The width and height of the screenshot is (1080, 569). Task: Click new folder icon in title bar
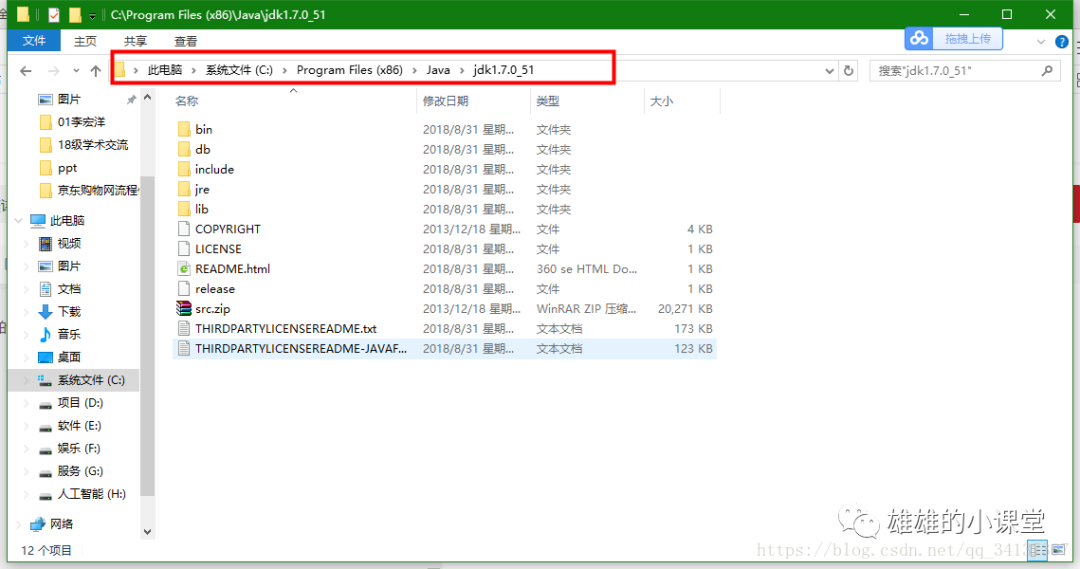point(74,14)
